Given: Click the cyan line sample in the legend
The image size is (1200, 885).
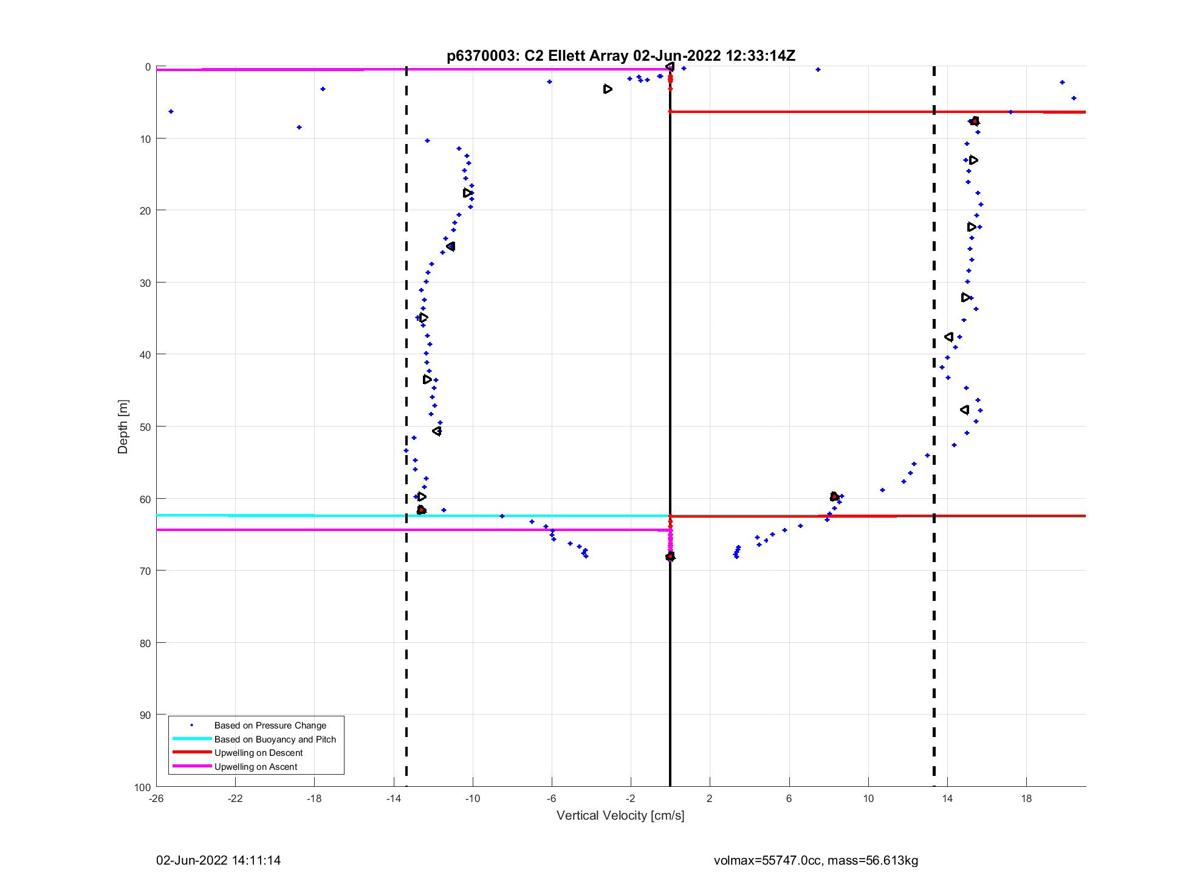Looking at the screenshot, I should (191, 739).
